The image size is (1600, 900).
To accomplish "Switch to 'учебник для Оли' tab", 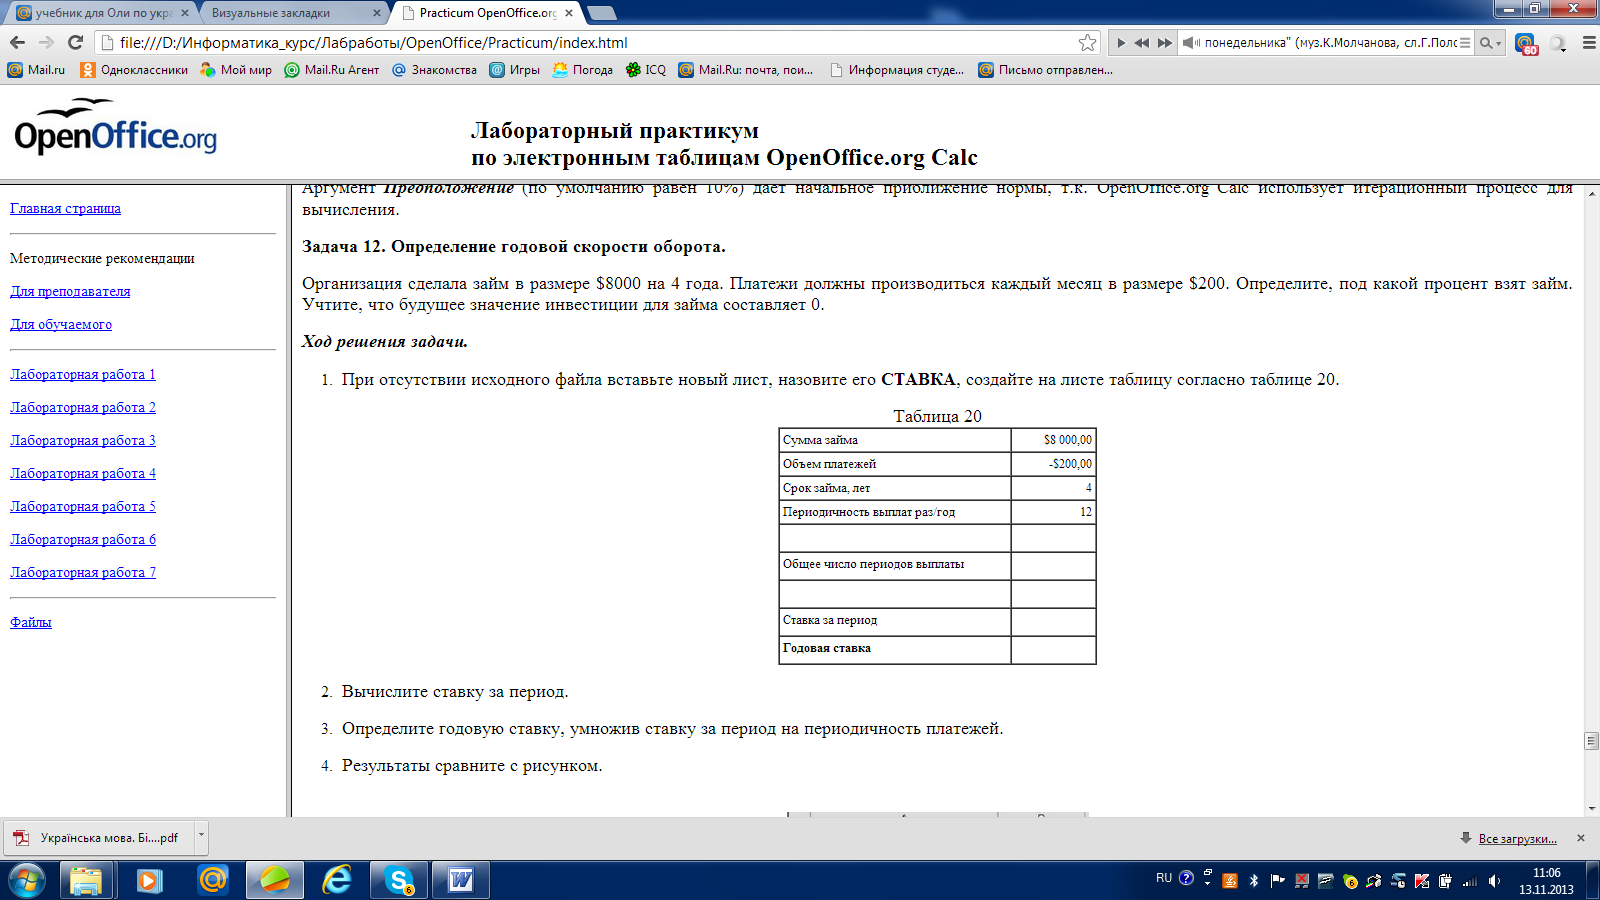I will [100, 13].
